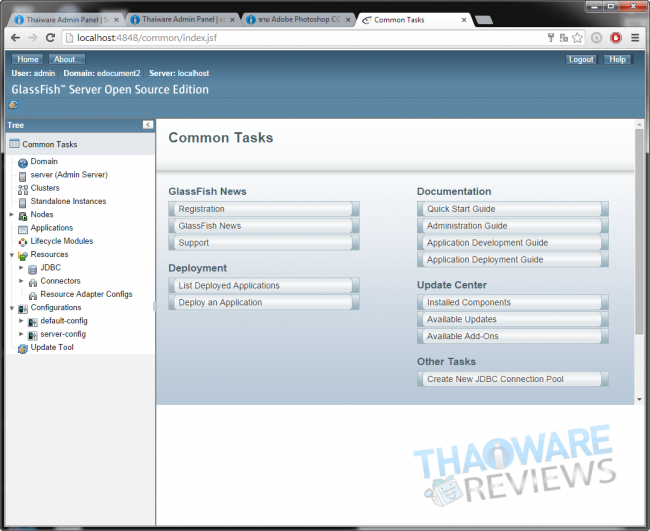Click the red Opera-style extension icon
Image resolution: width=650 pixels, height=531 pixels.
616,38
